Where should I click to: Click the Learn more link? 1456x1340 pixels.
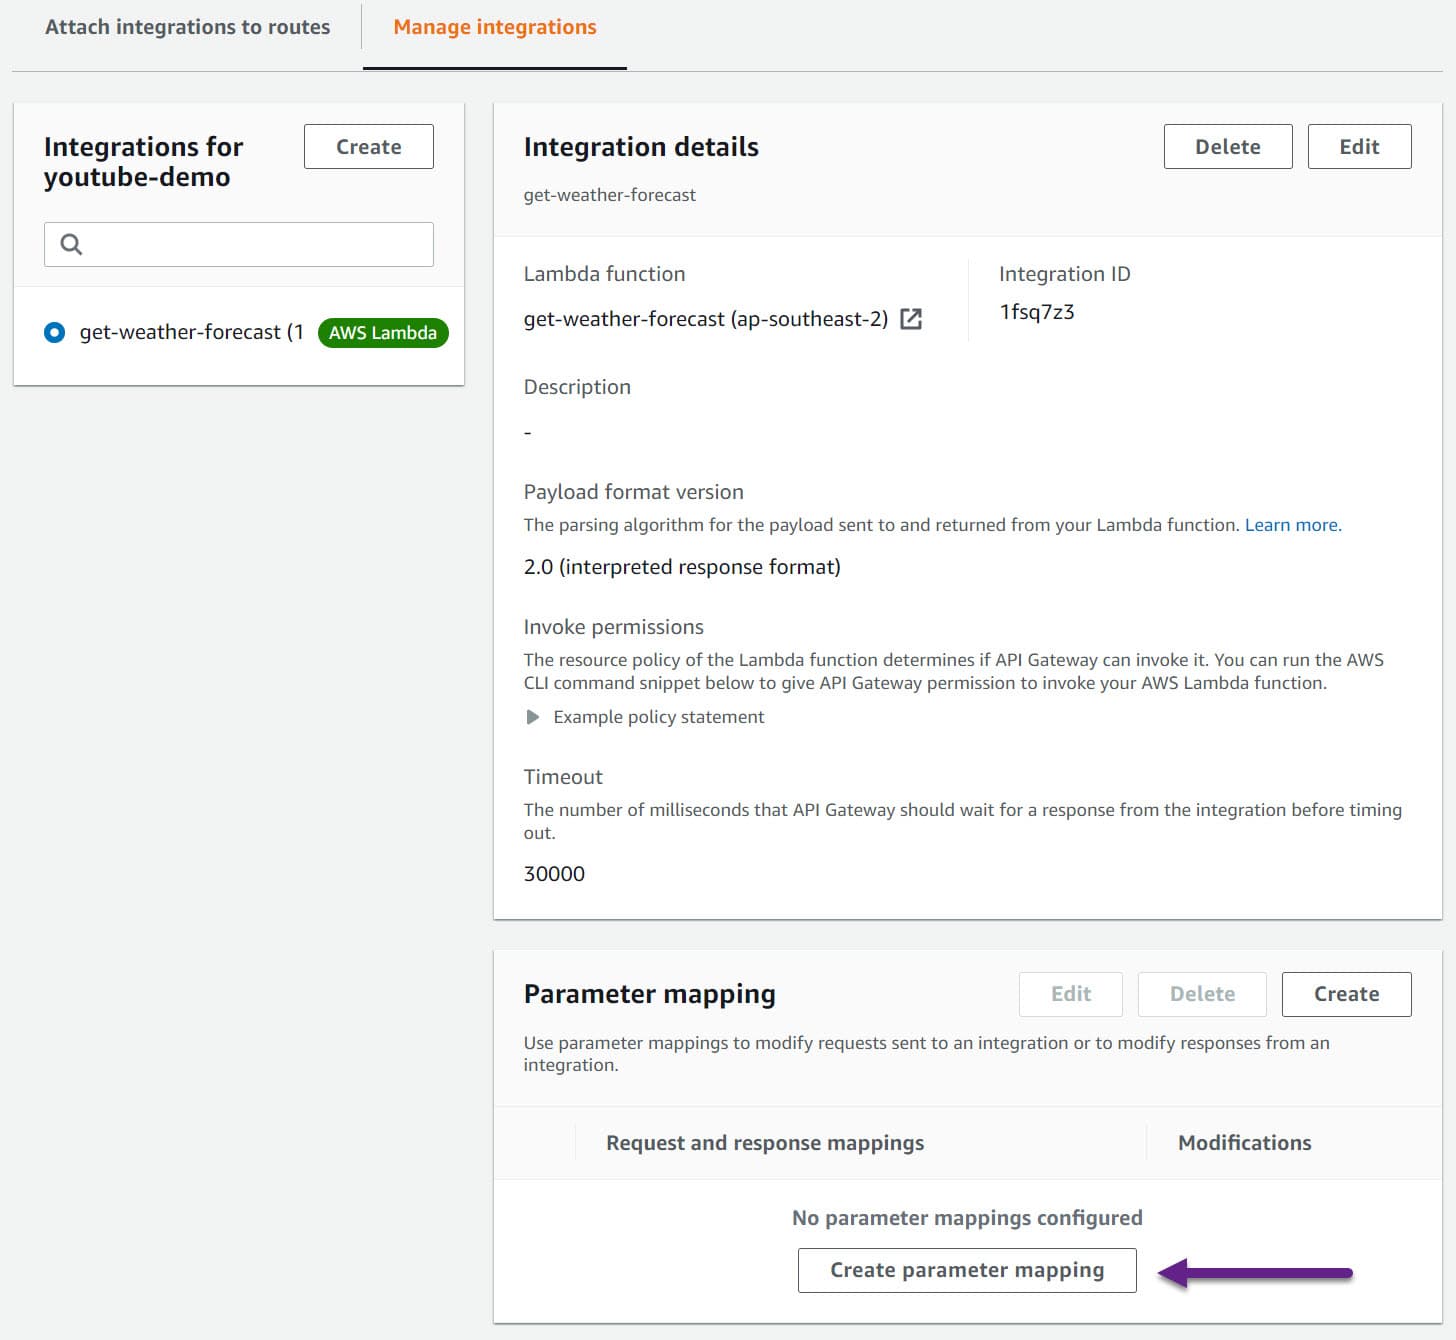(1291, 525)
